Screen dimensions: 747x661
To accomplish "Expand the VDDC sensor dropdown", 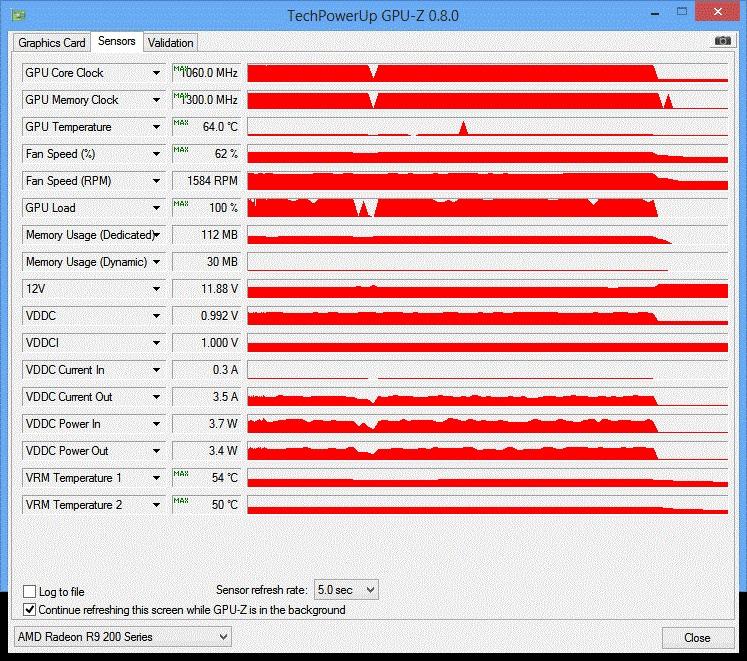I will pyautogui.click(x=156, y=316).
